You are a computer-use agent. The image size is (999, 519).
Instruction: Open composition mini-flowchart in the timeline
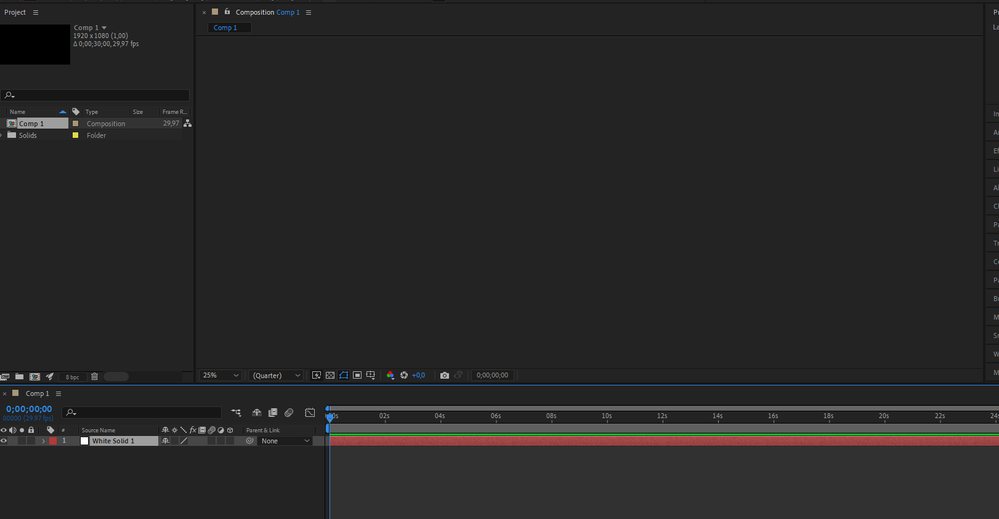236,413
